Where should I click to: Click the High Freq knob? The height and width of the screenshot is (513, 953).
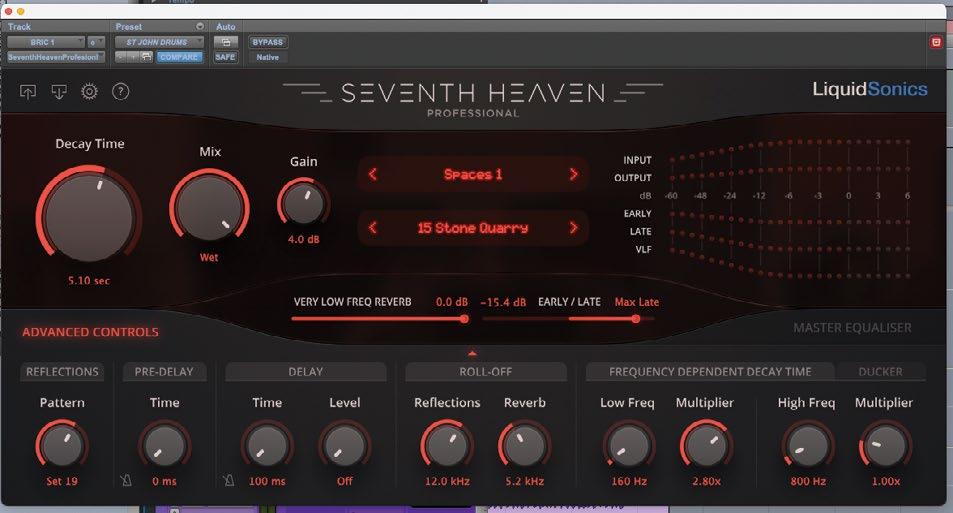[808, 447]
